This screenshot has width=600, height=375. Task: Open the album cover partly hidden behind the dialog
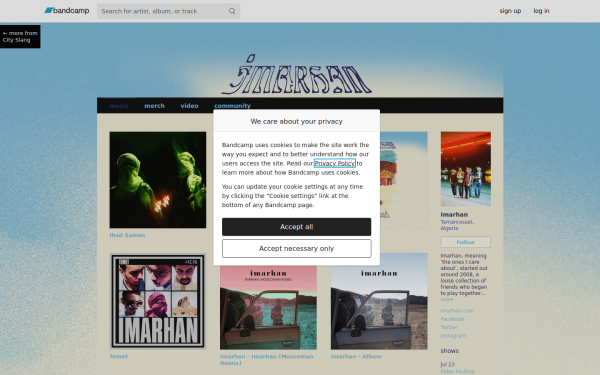pyautogui.click(x=404, y=180)
